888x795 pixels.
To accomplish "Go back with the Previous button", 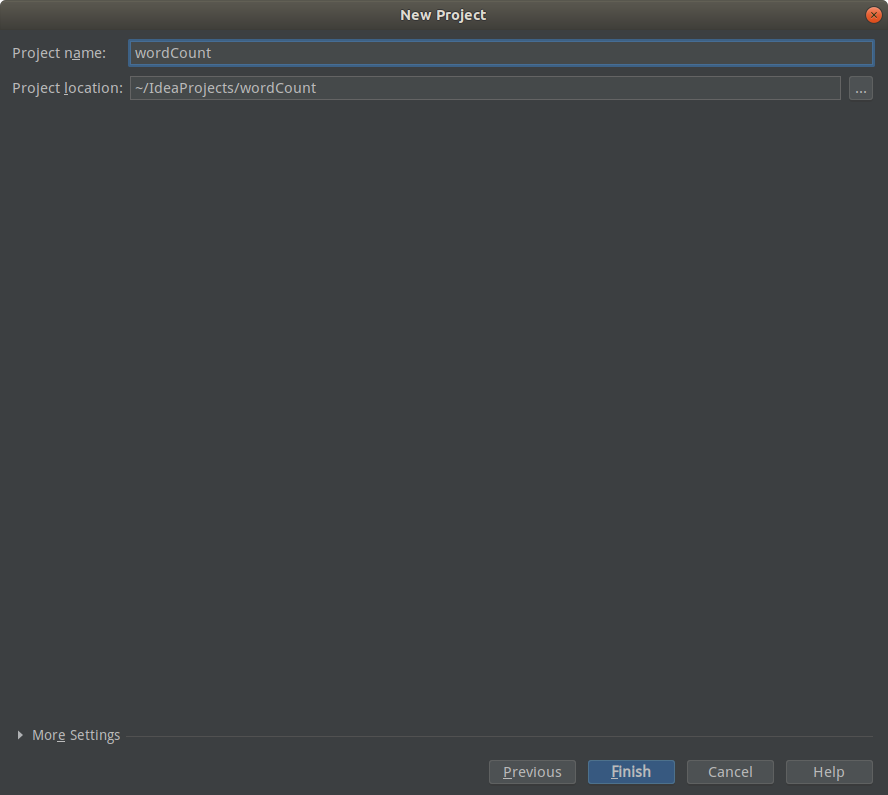I will coord(532,772).
